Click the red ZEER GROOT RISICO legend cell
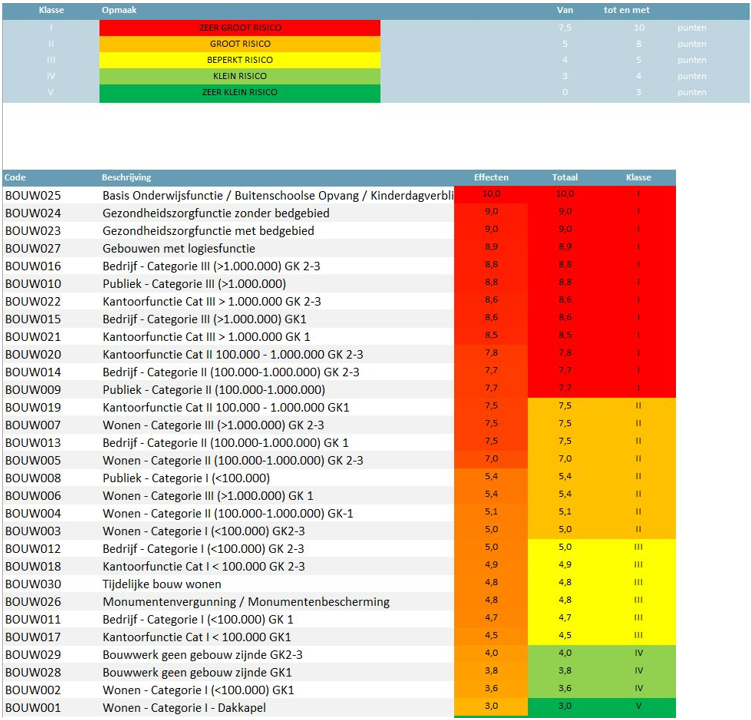The height and width of the screenshot is (720, 751). (x=240, y=28)
